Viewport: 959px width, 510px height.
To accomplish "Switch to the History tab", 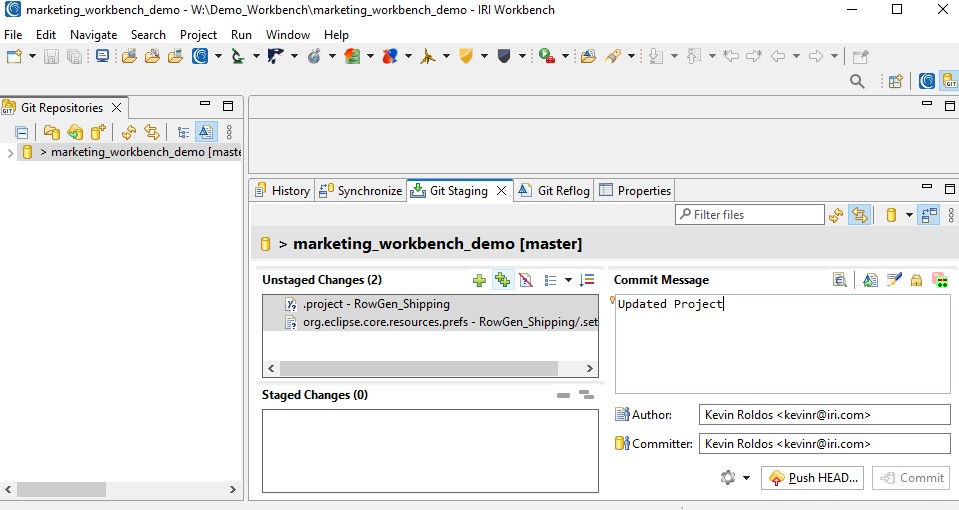I will [x=283, y=191].
